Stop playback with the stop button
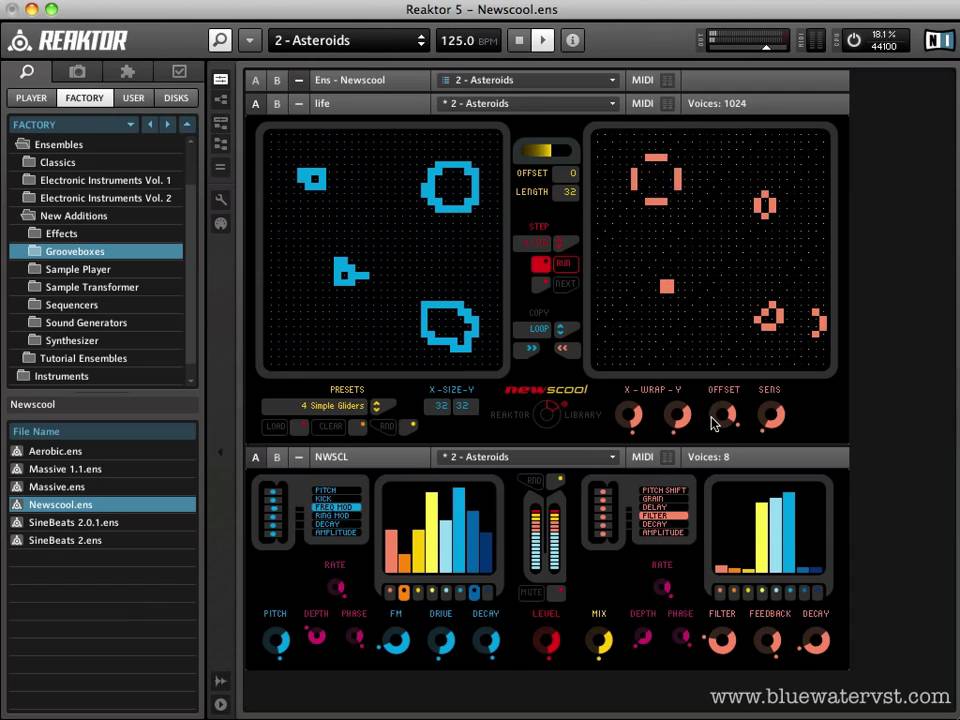 [x=520, y=40]
